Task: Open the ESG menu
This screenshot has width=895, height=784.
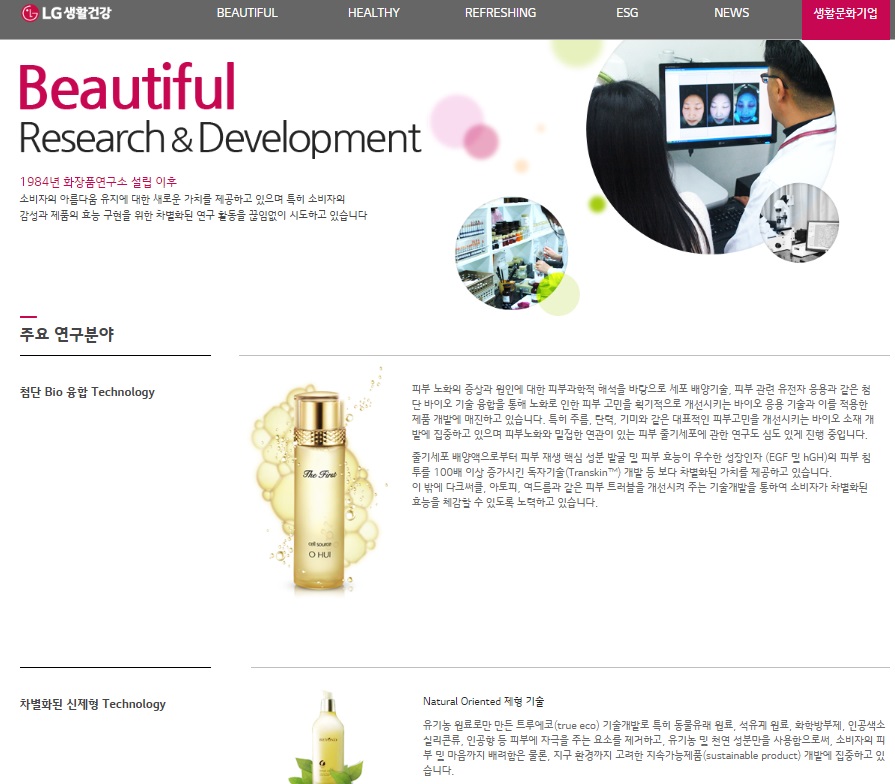Action: pyautogui.click(x=627, y=13)
